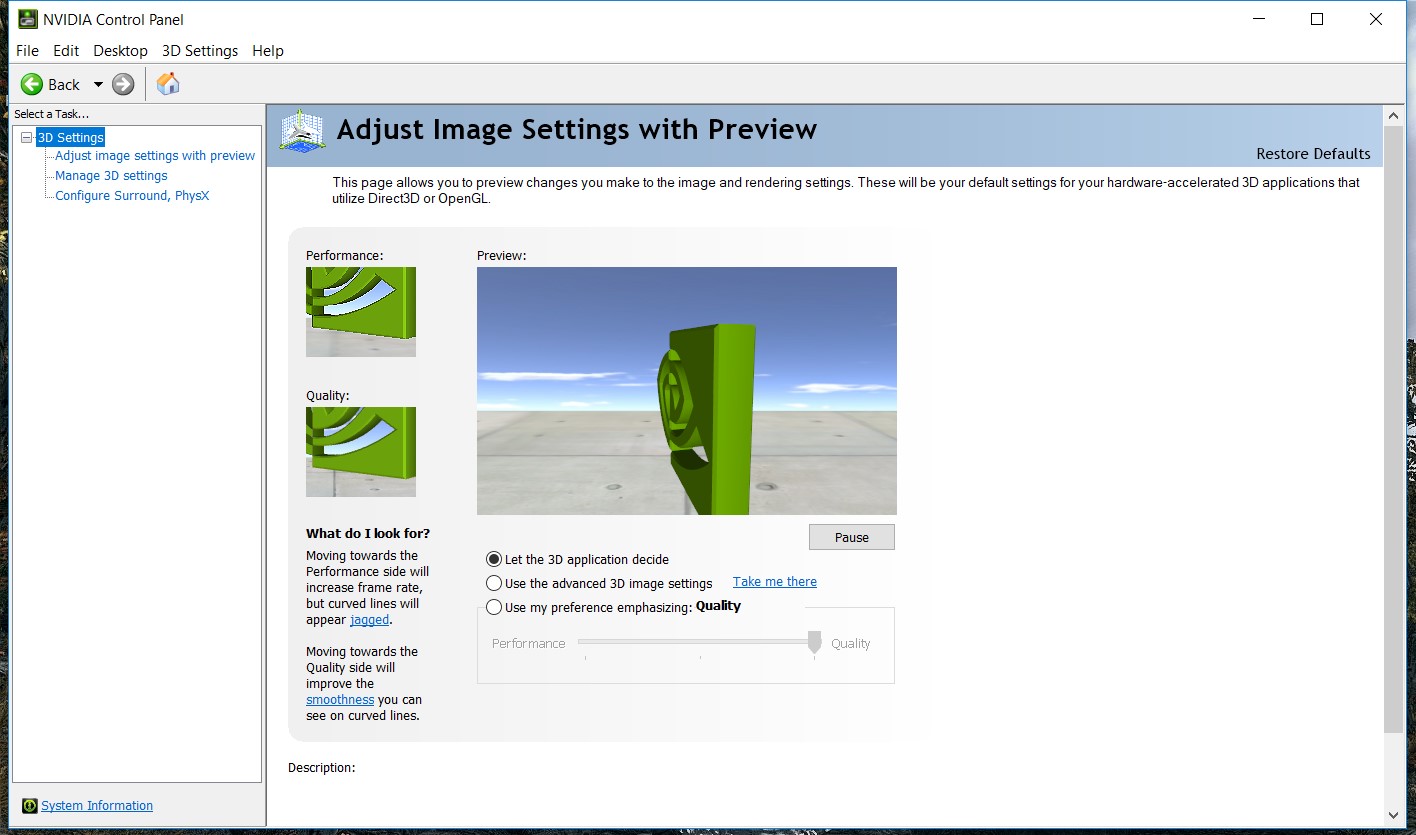Open Adjust image settings with preview
Viewport: 1416px width, 835px height.
pos(155,156)
